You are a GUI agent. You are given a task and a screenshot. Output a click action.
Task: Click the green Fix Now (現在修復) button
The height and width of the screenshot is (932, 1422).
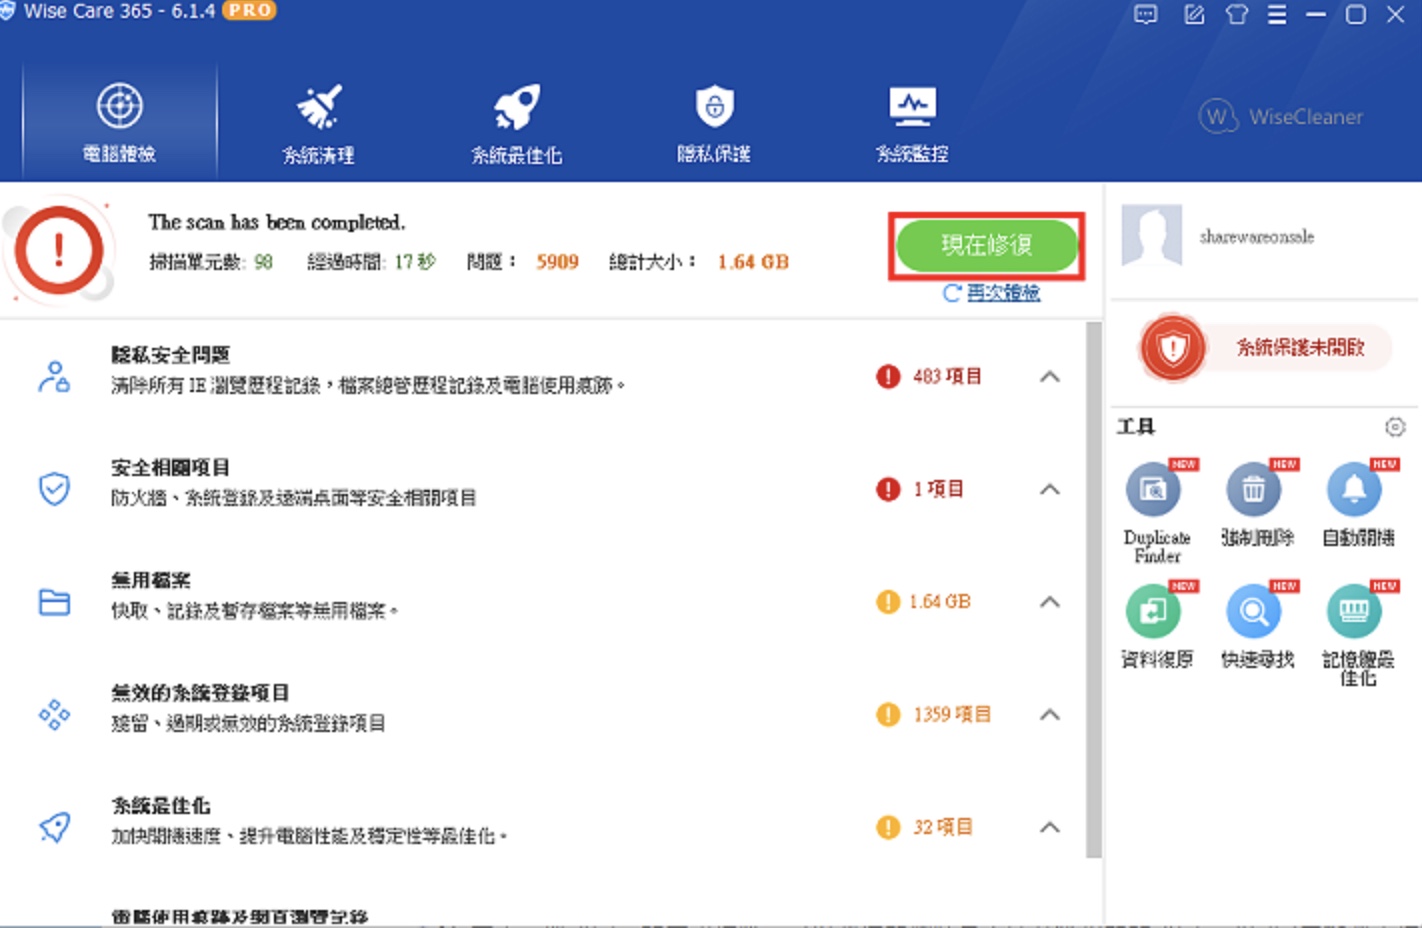click(986, 245)
